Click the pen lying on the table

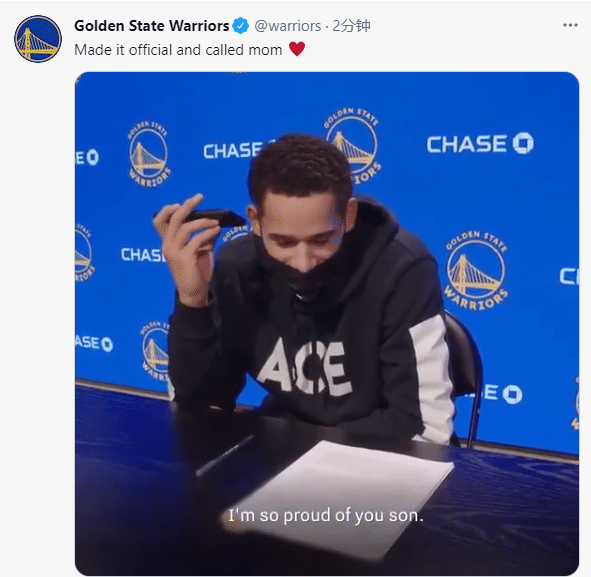coord(225,456)
